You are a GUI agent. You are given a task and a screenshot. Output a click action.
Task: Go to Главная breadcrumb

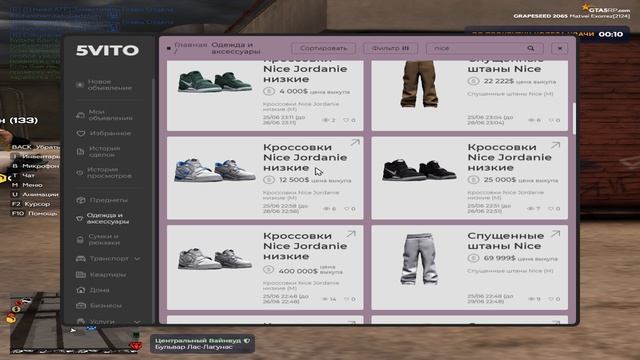[x=191, y=44]
